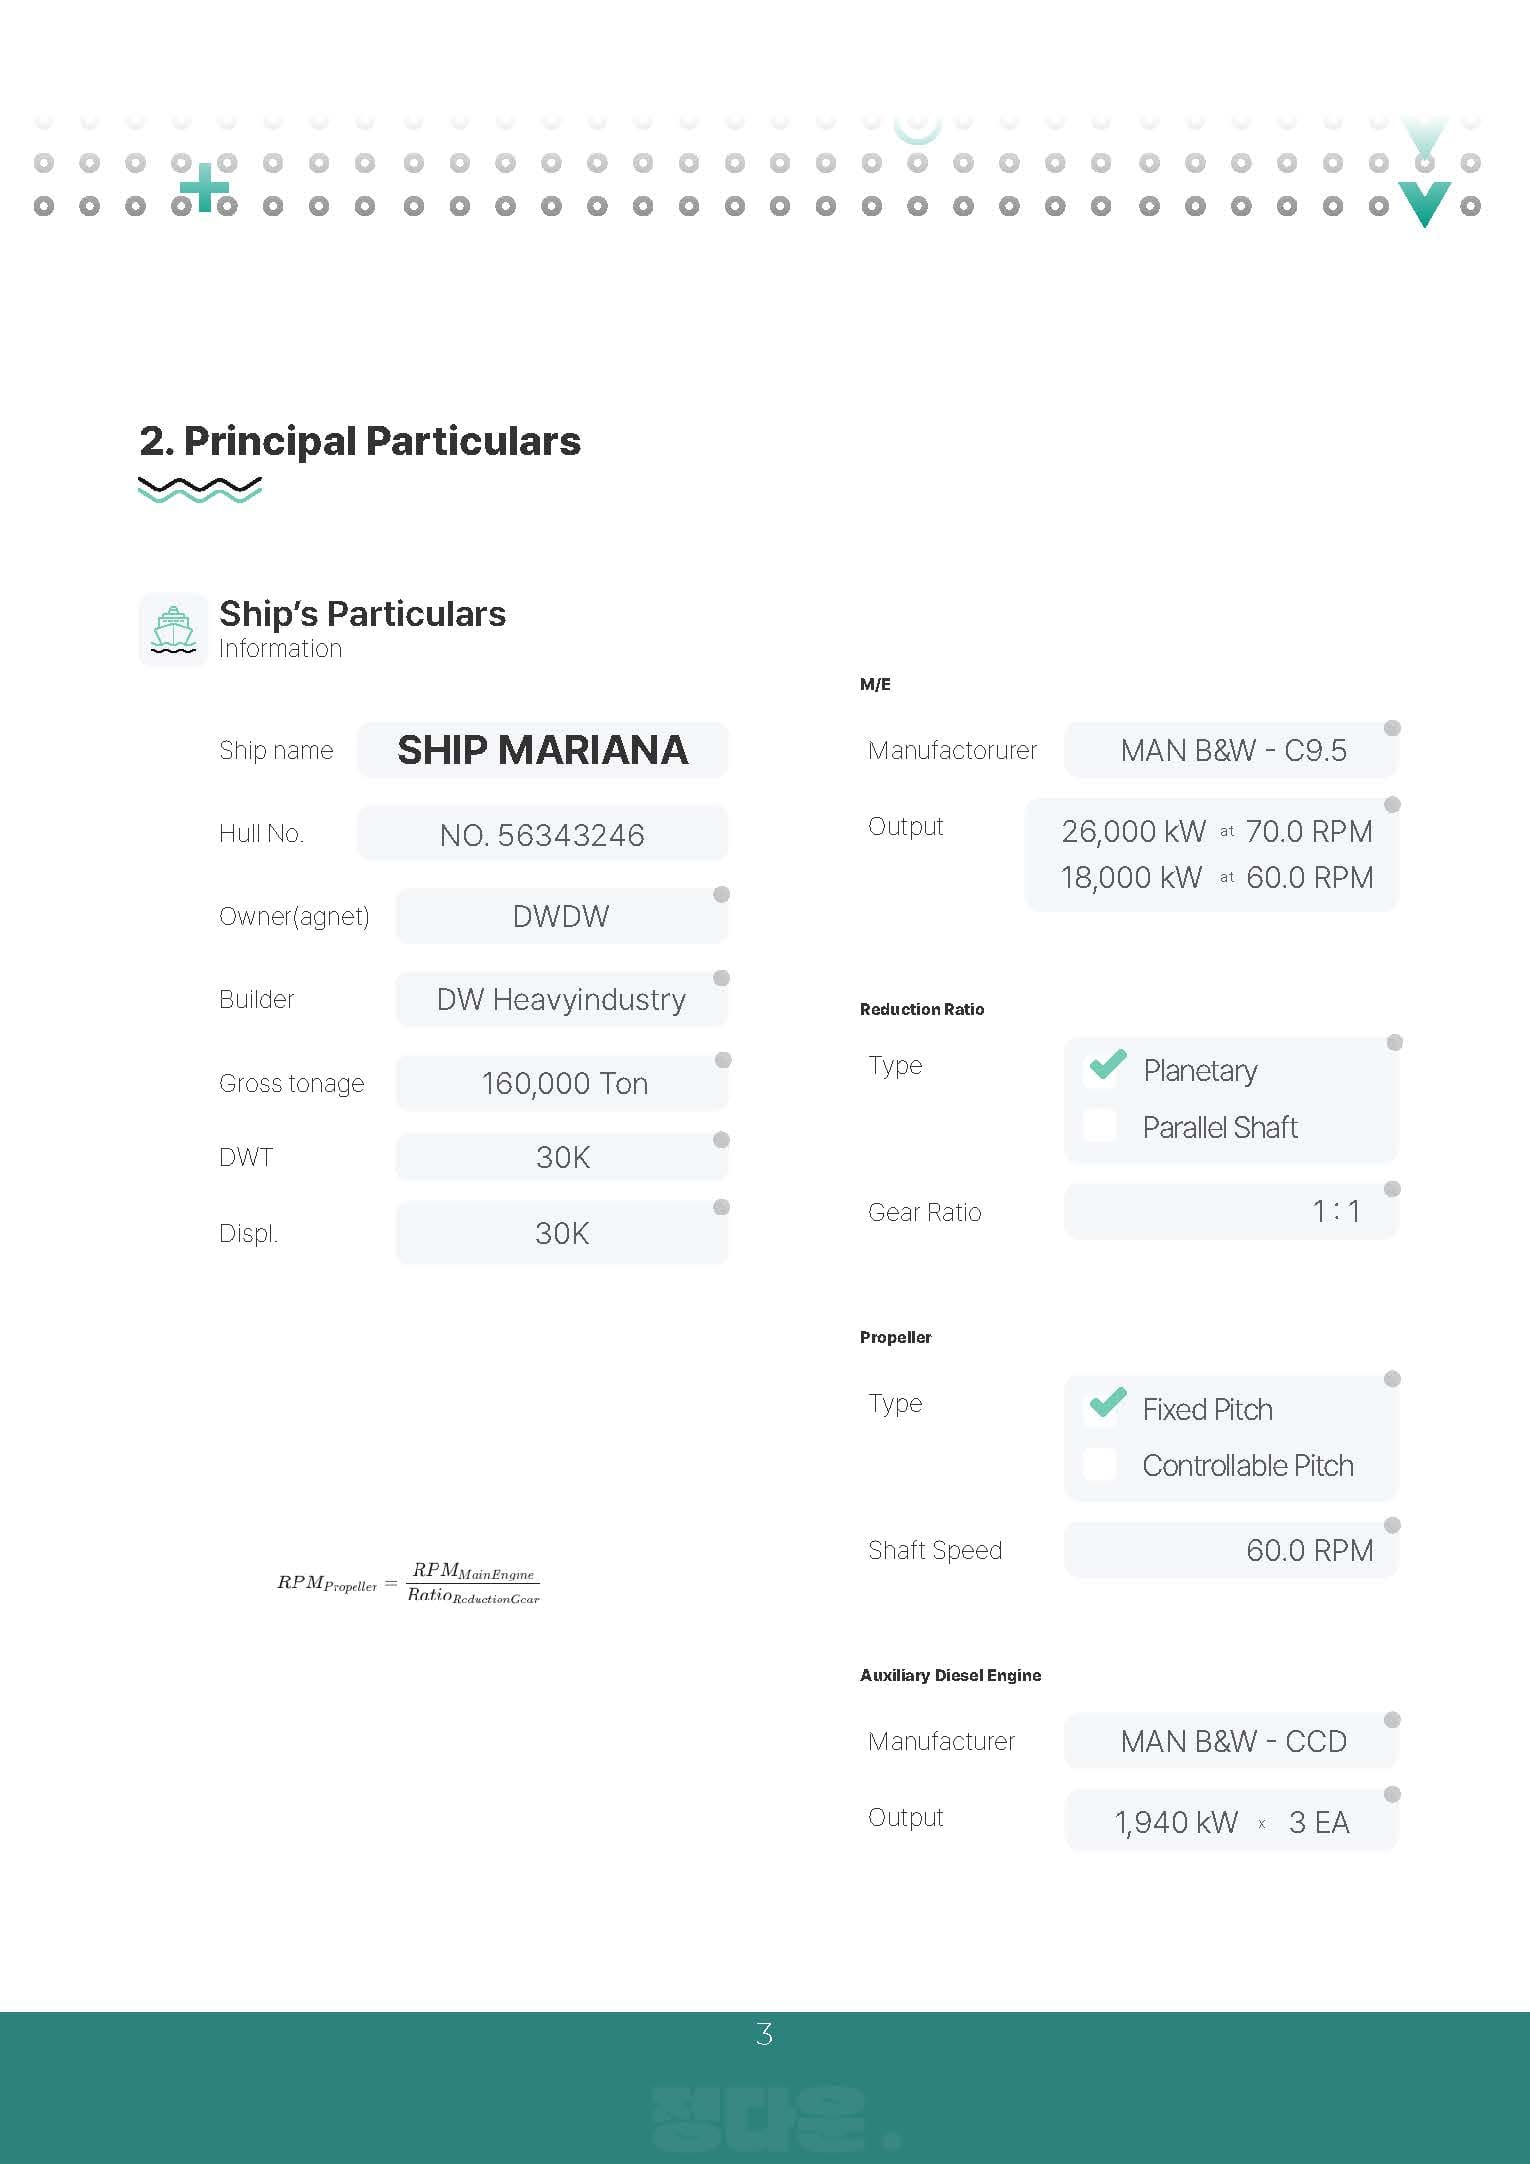The height and width of the screenshot is (2164, 1530).
Task: Click the gray dot on Builder field
Action: (721, 978)
